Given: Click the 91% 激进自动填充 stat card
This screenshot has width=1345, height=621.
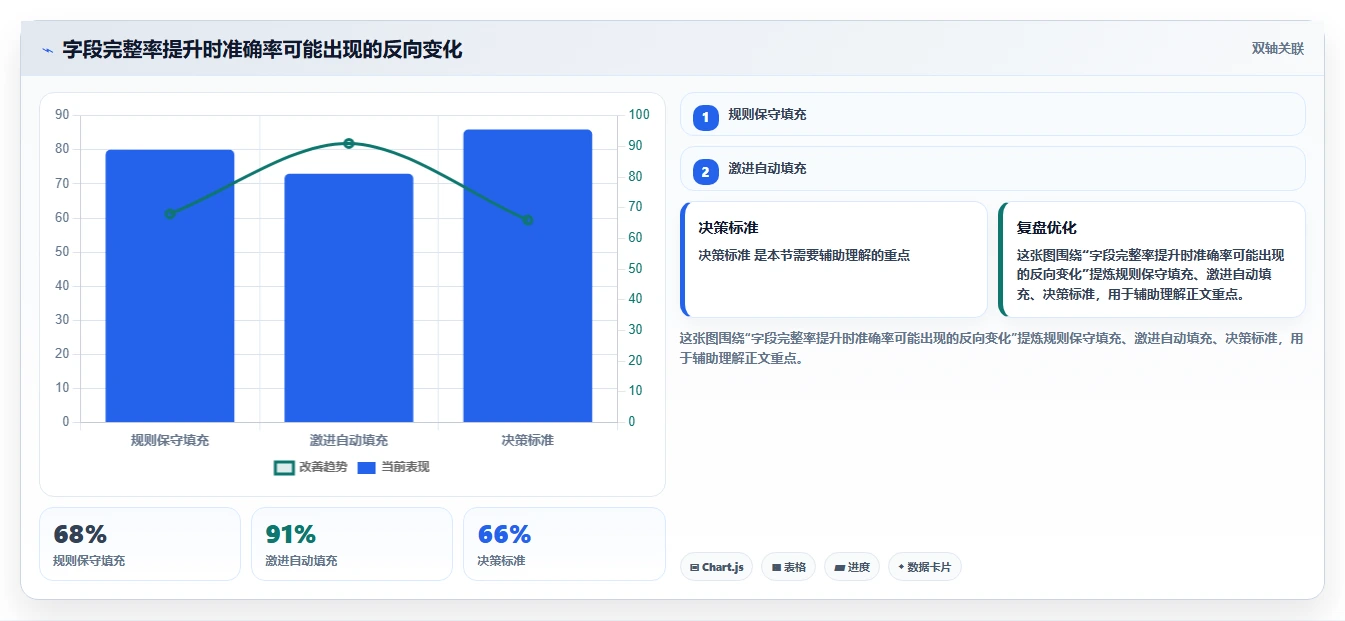Looking at the screenshot, I should 352,543.
